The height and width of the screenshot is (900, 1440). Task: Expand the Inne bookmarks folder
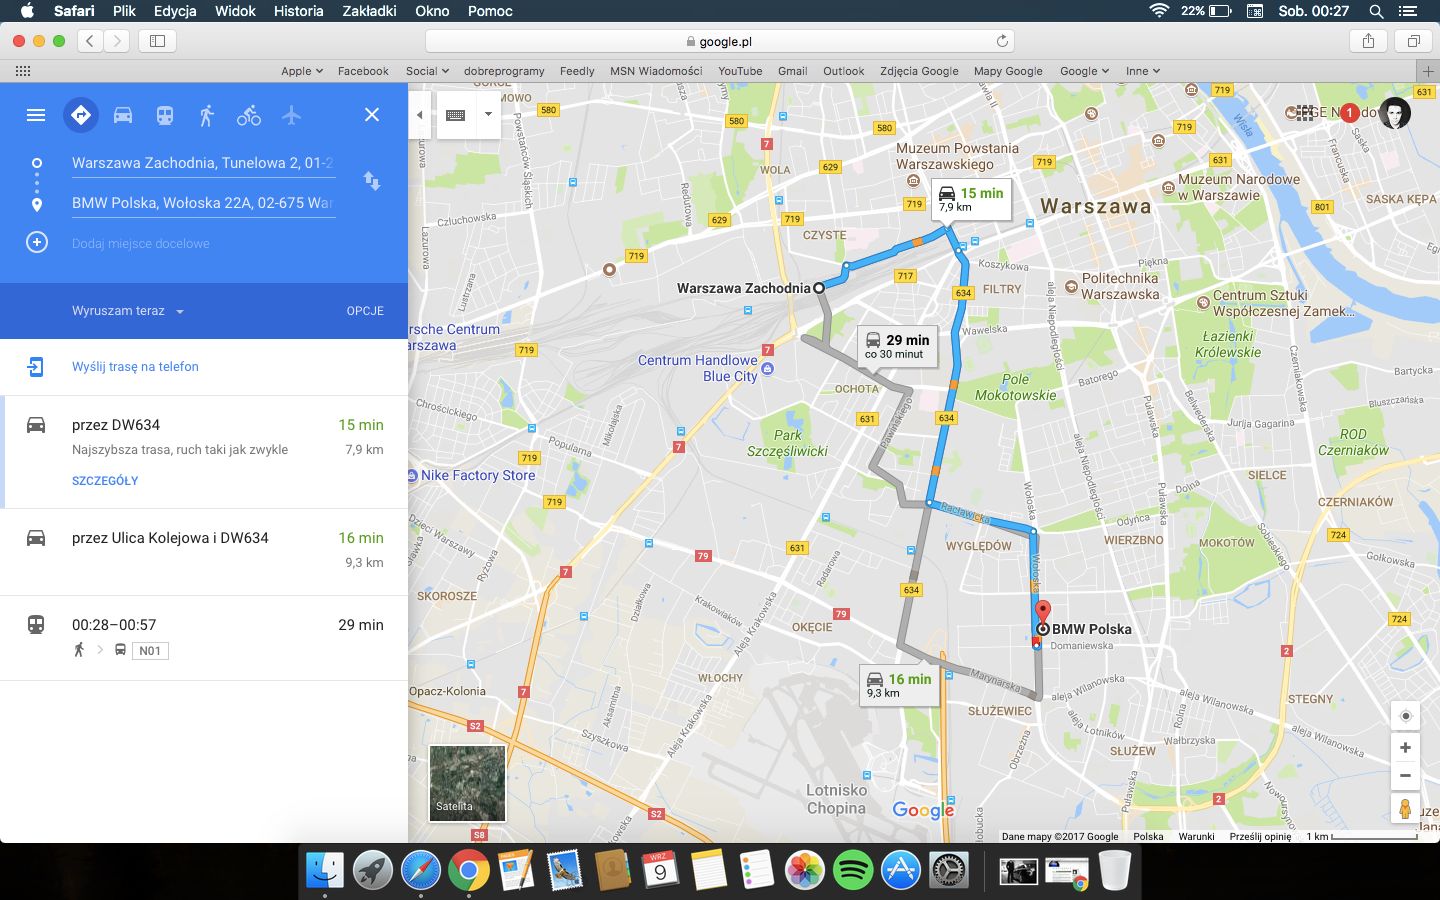(1143, 71)
